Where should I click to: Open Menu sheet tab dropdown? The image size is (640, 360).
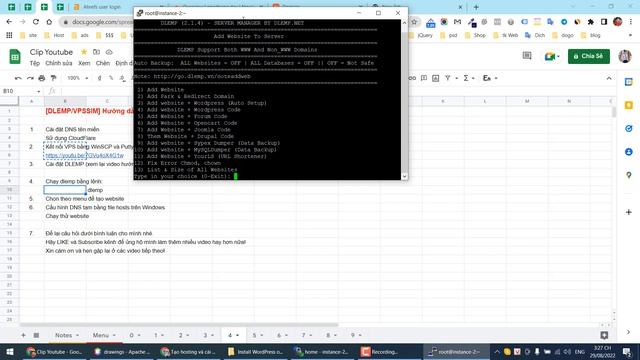tap(114, 335)
